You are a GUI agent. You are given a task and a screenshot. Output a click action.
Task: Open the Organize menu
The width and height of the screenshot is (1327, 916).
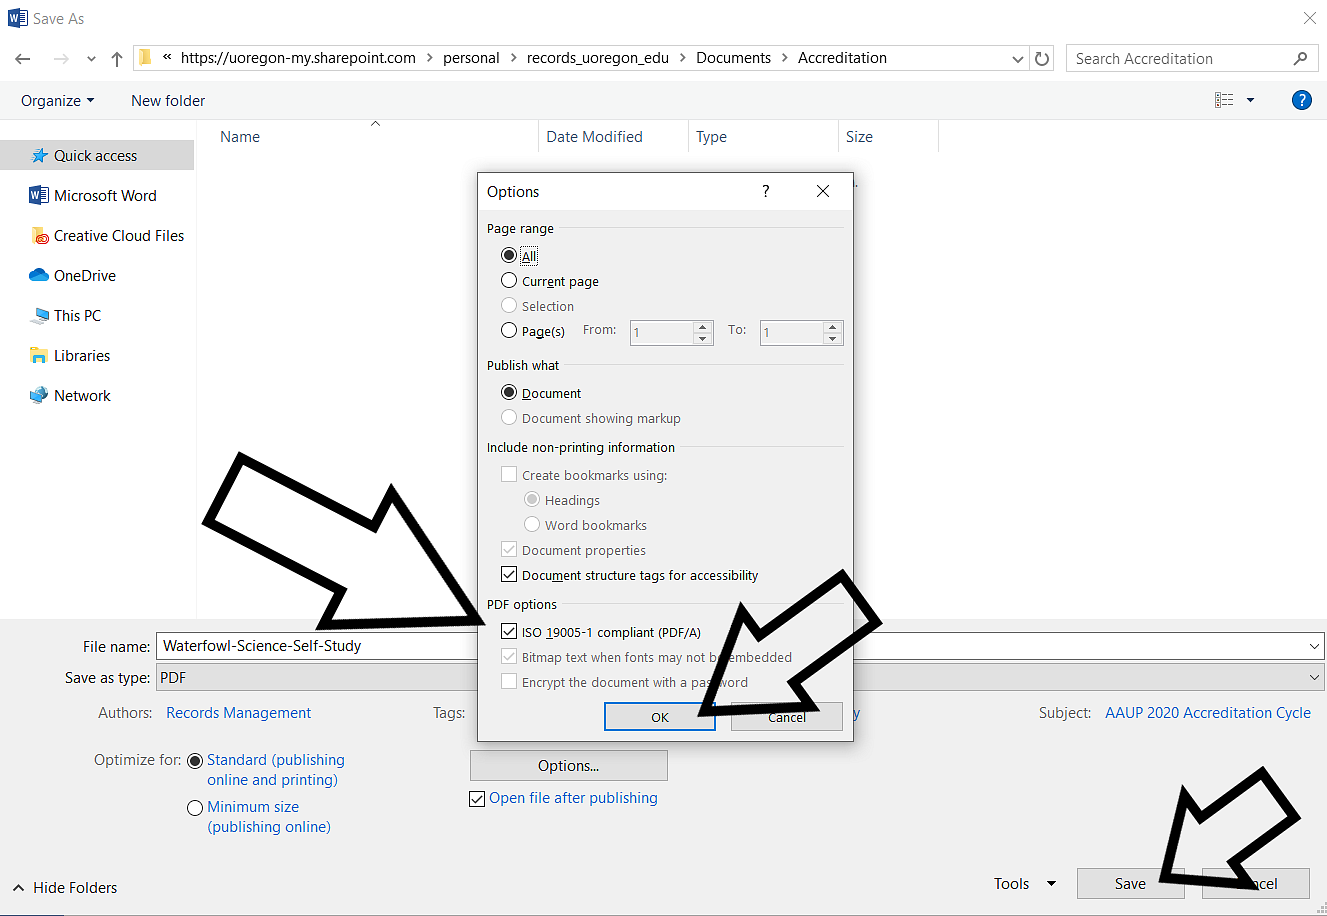click(58, 101)
